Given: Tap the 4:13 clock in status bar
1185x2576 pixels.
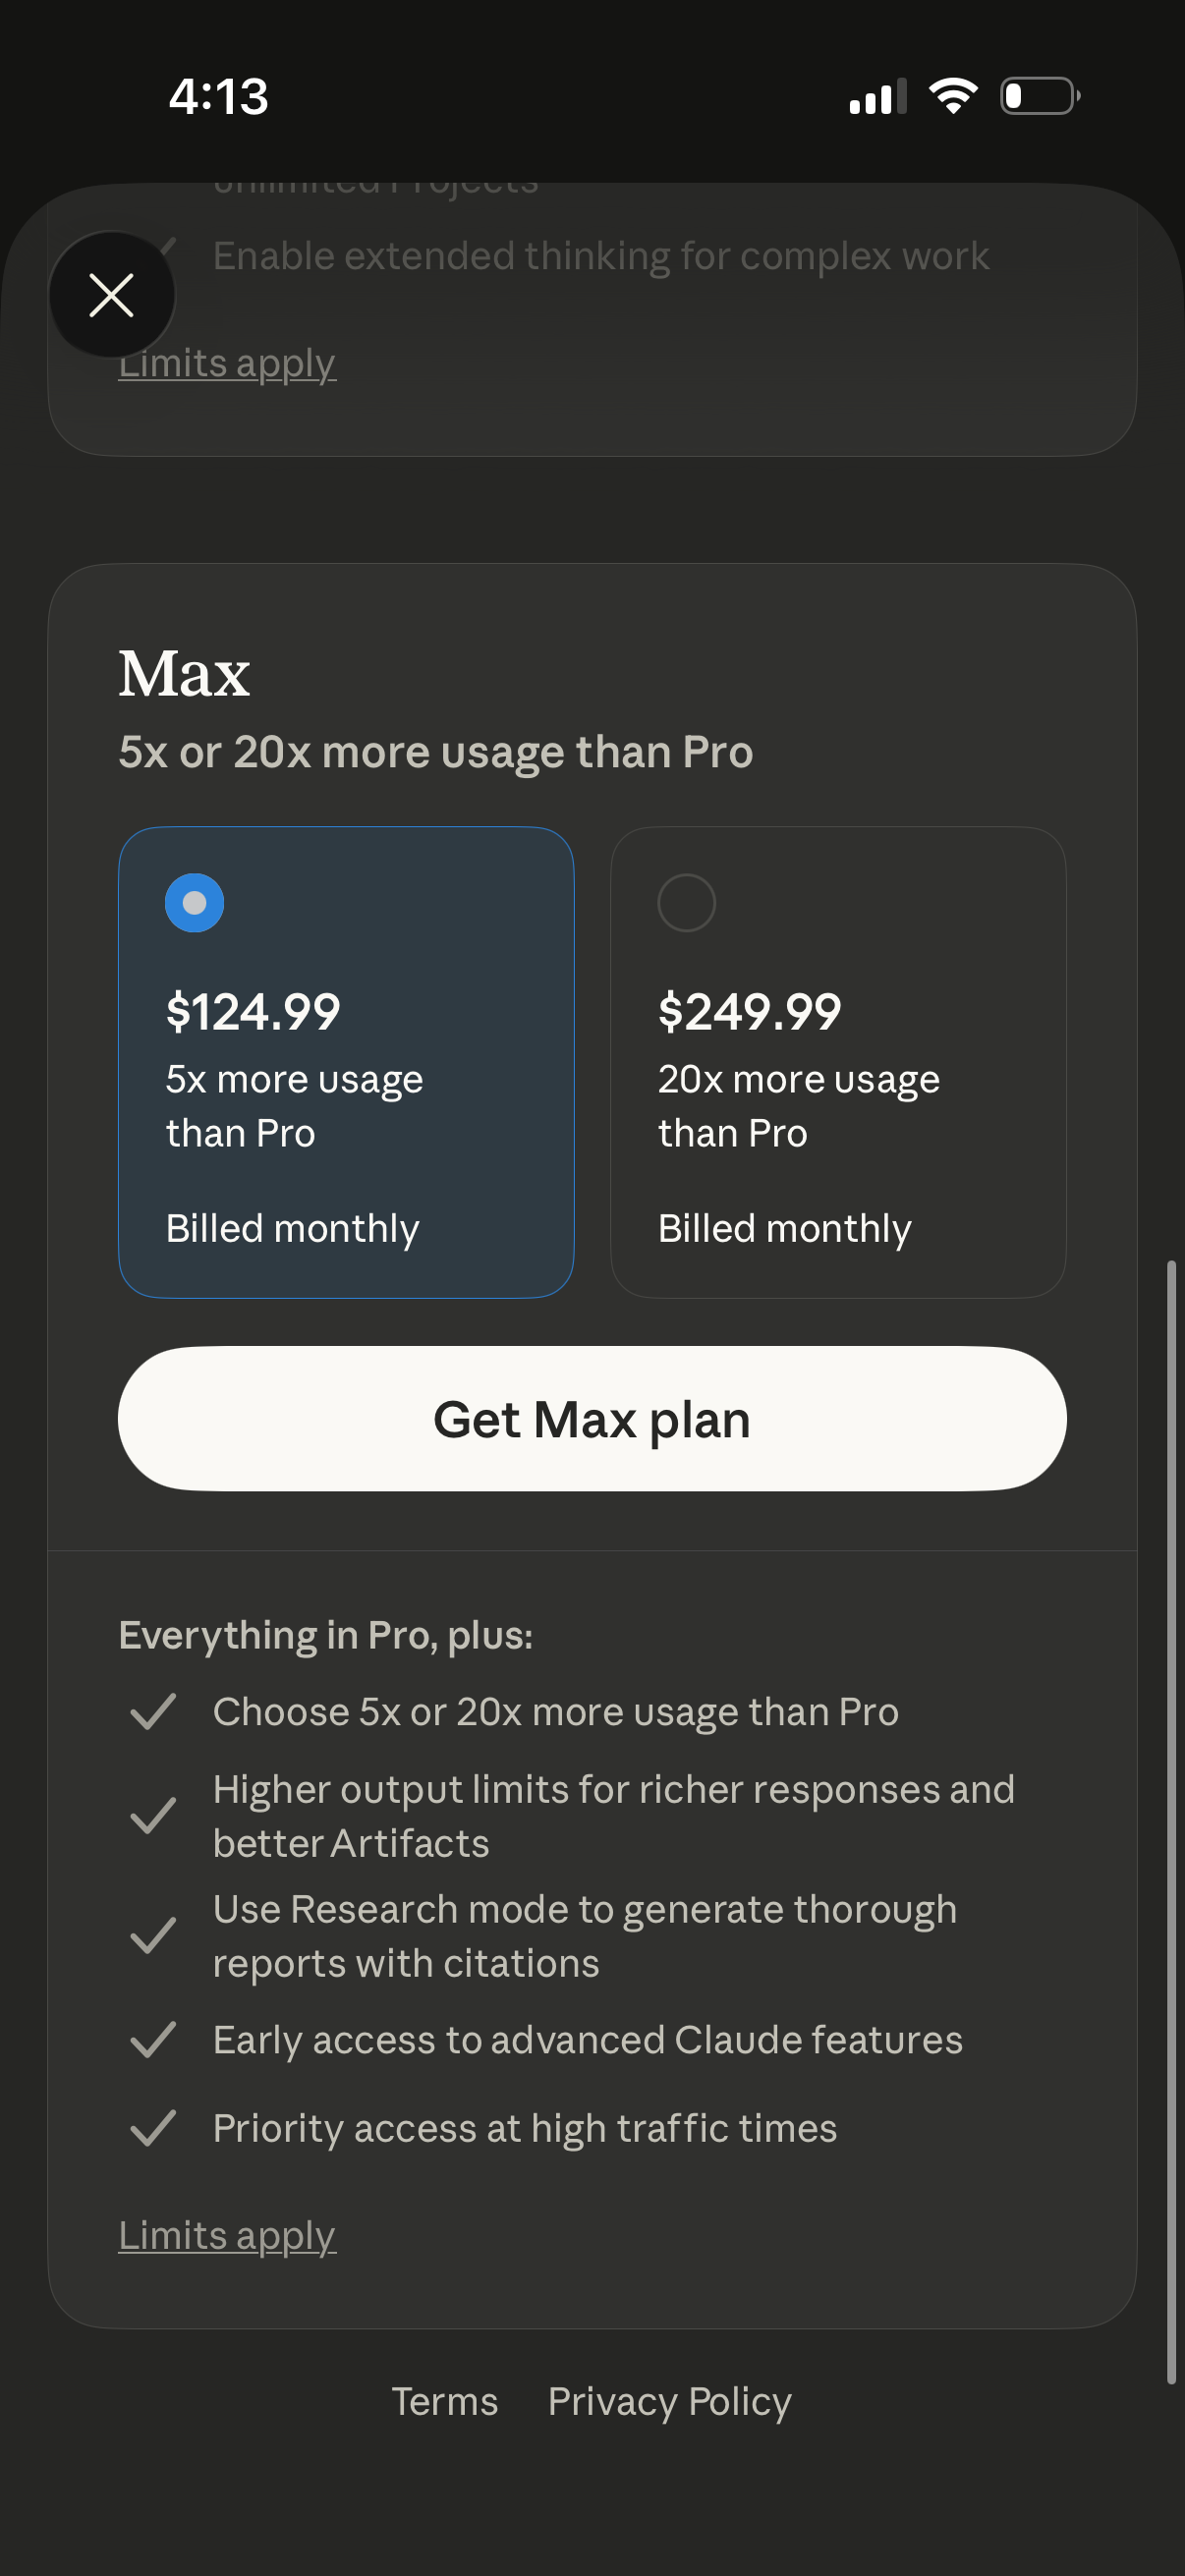Looking at the screenshot, I should 219,97.
